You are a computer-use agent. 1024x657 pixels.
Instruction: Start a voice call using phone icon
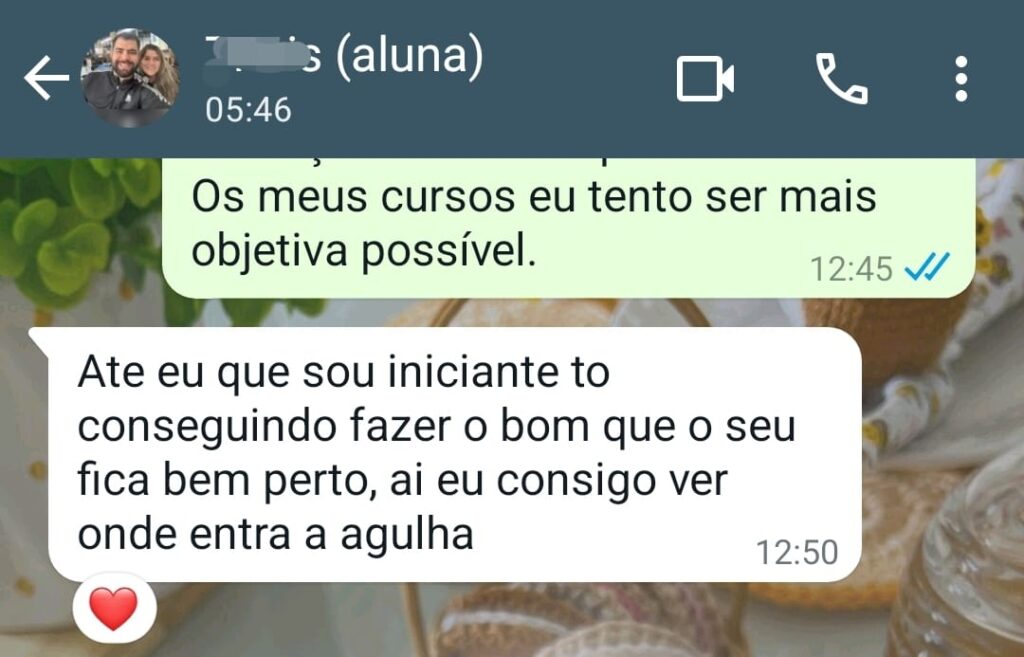842,78
